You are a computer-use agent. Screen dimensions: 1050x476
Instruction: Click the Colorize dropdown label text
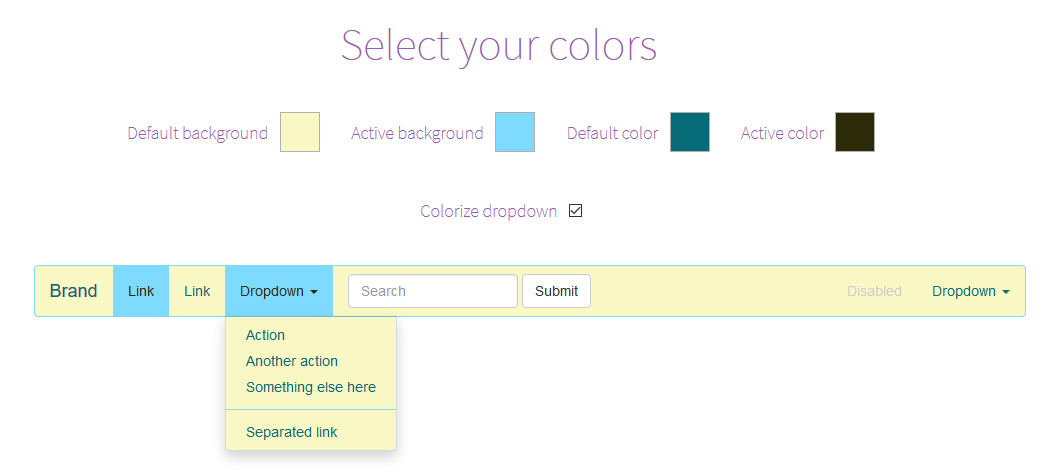[488, 211]
